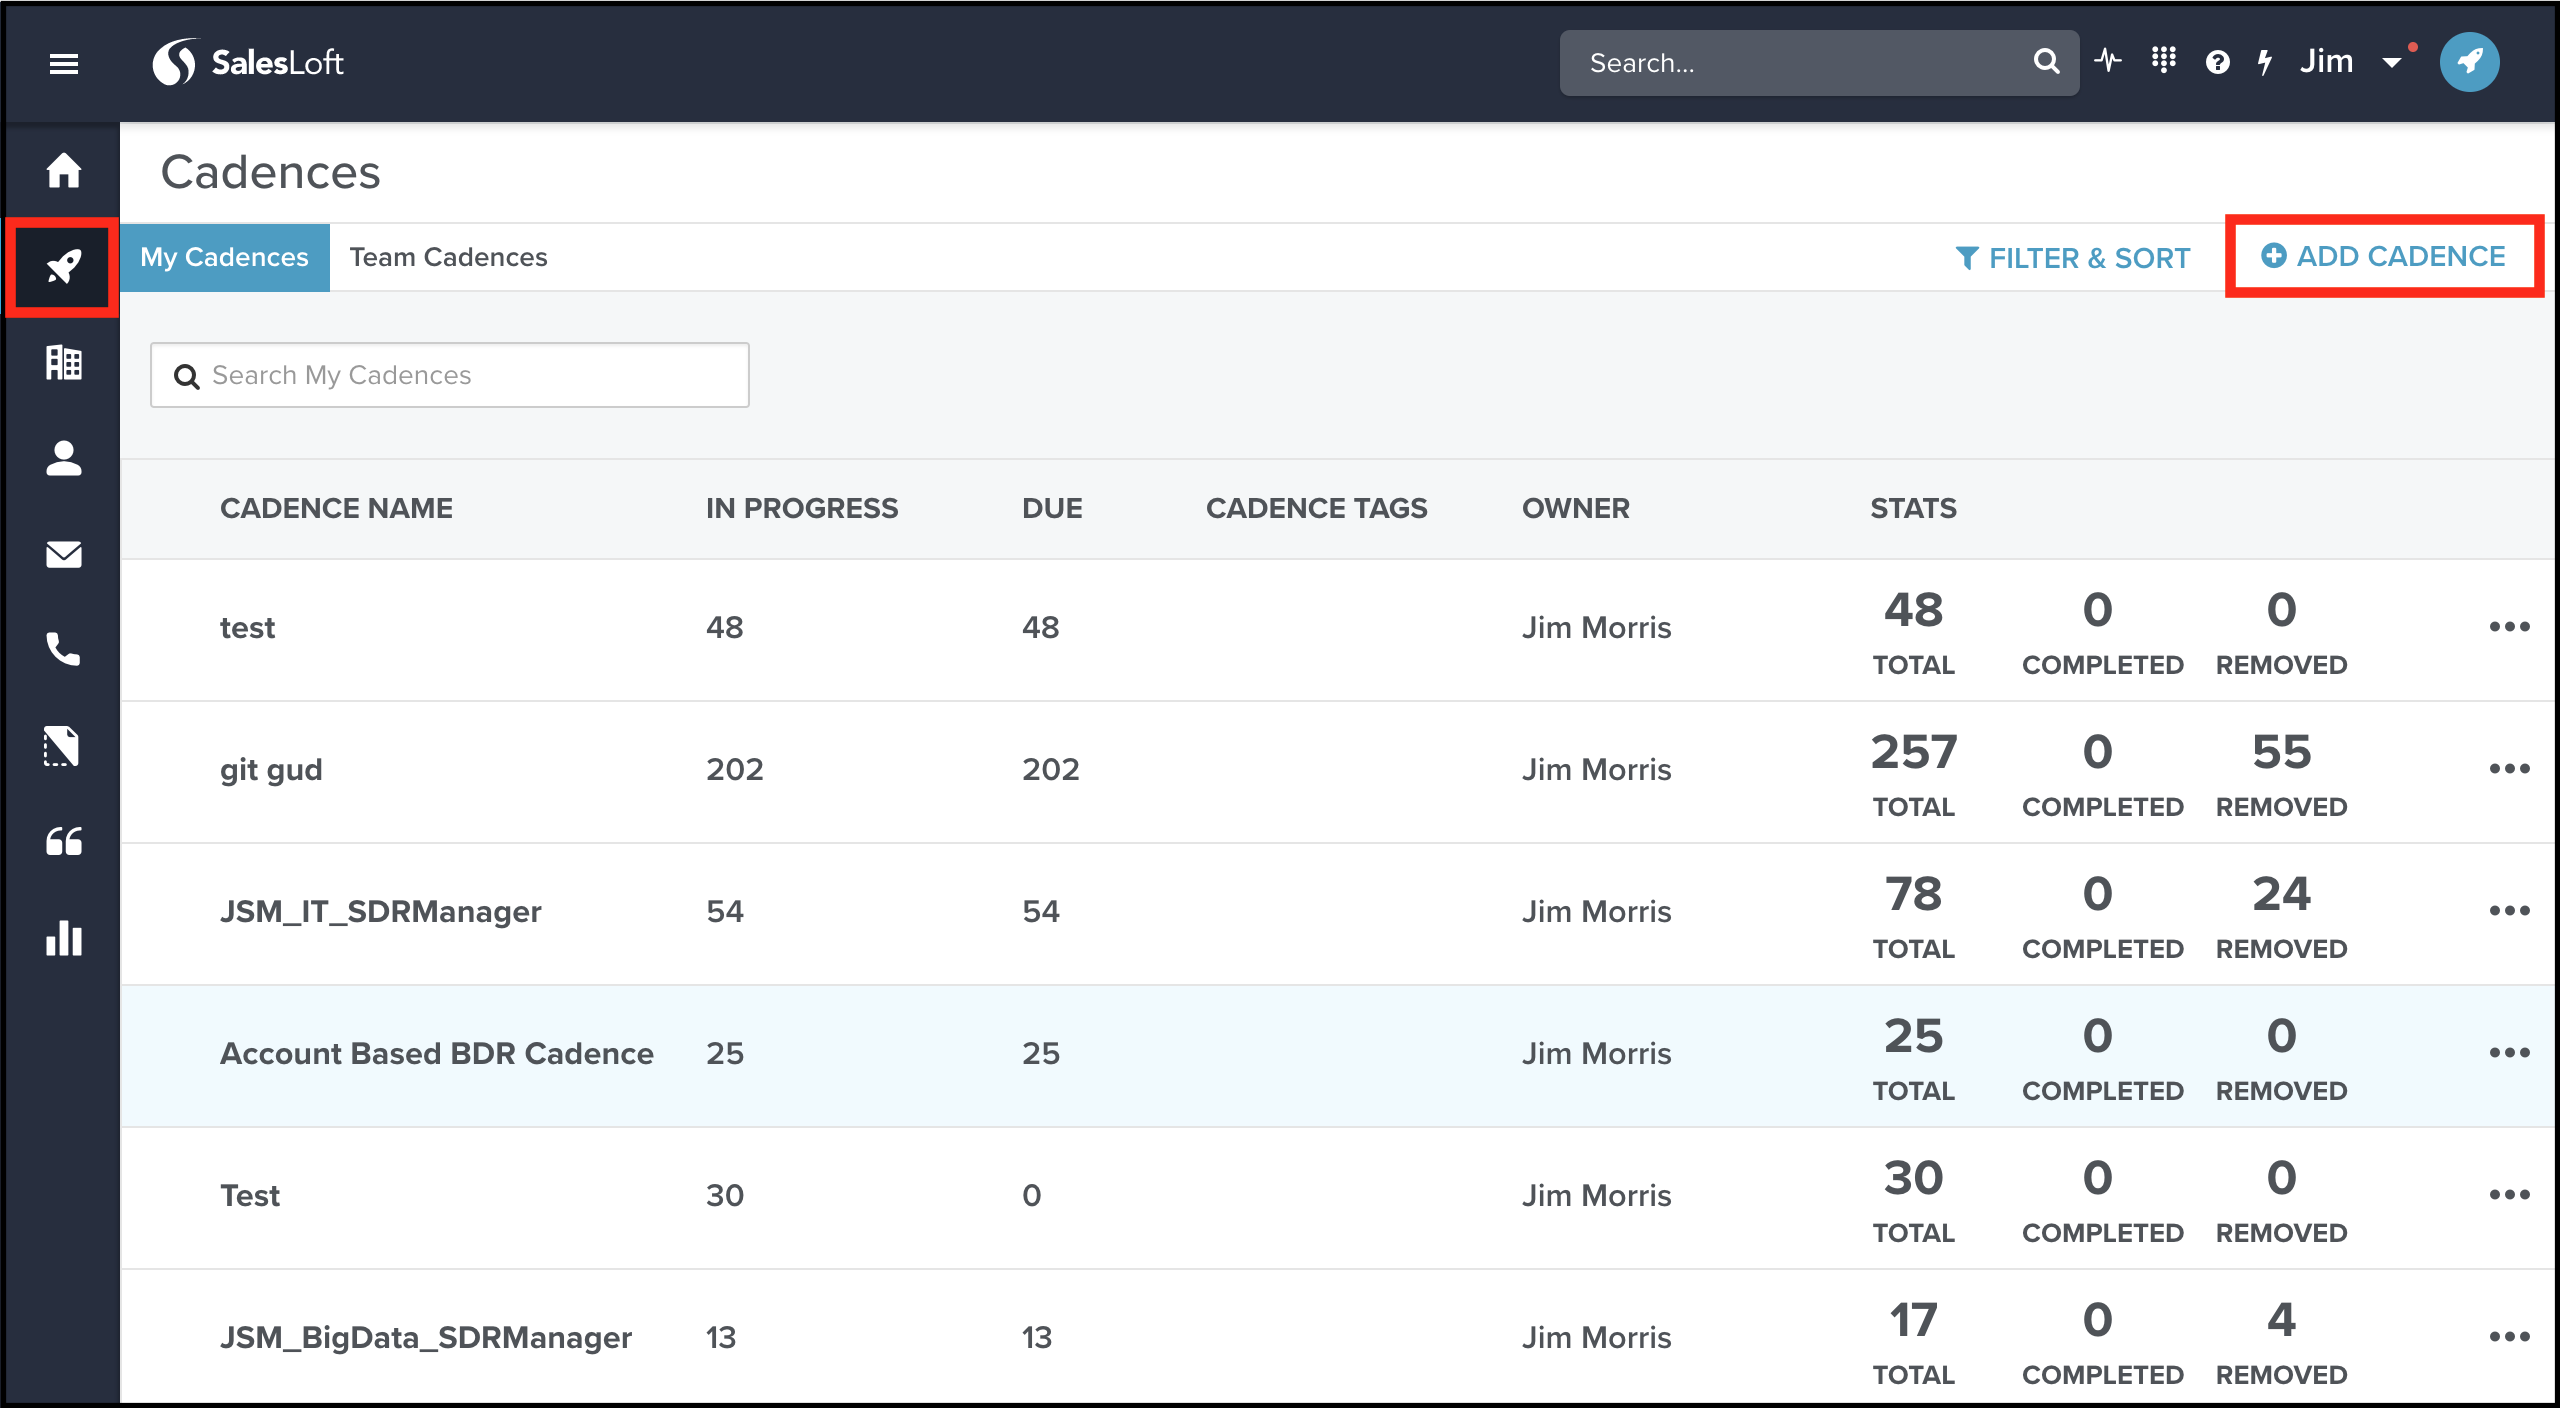Open People icon in sidebar

64,459
